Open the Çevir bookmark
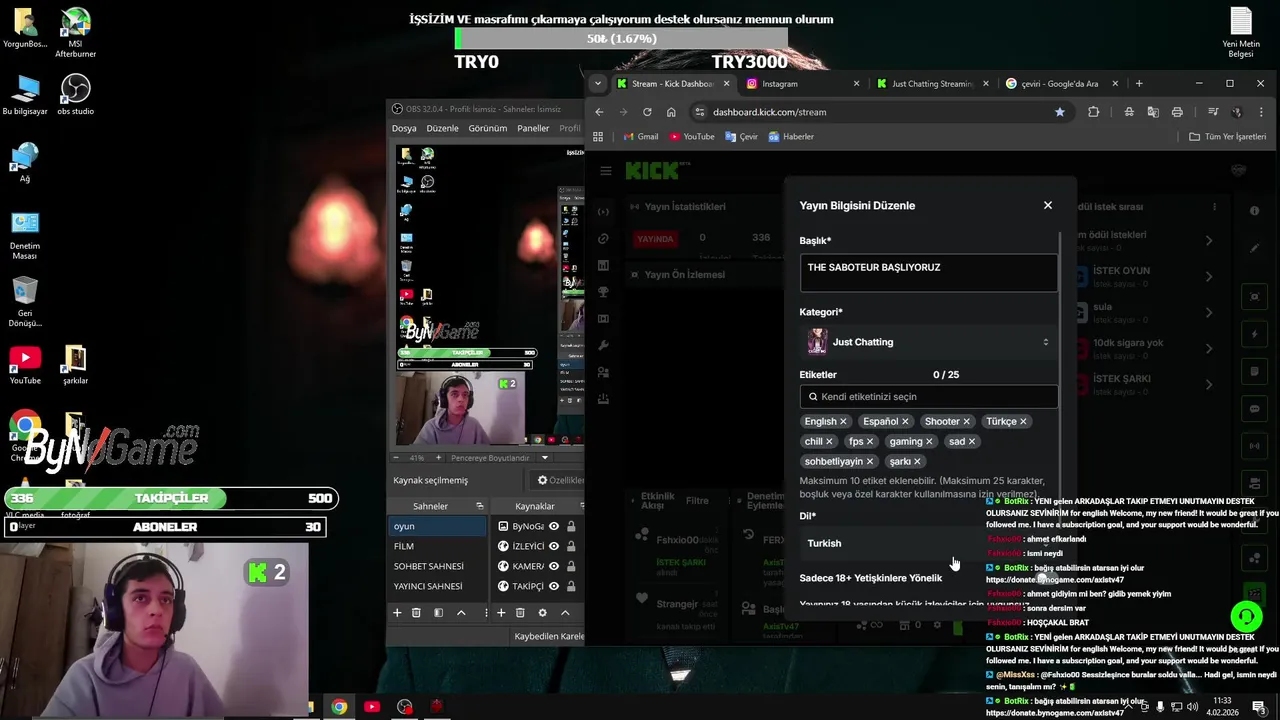Viewport: 1280px width, 720px height. [x=741, y=137]
